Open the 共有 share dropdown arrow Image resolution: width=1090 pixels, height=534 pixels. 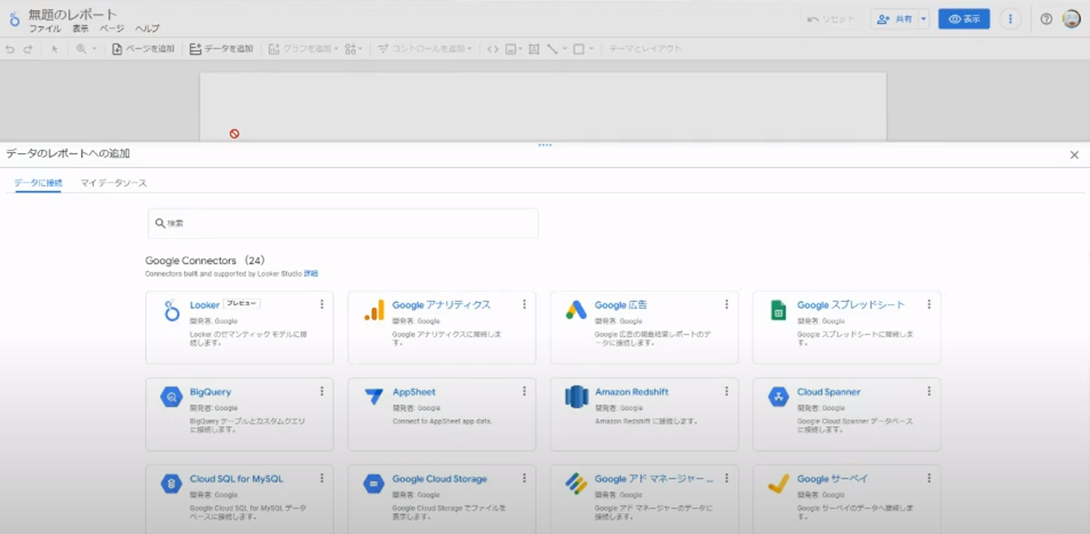pos(924,19)
